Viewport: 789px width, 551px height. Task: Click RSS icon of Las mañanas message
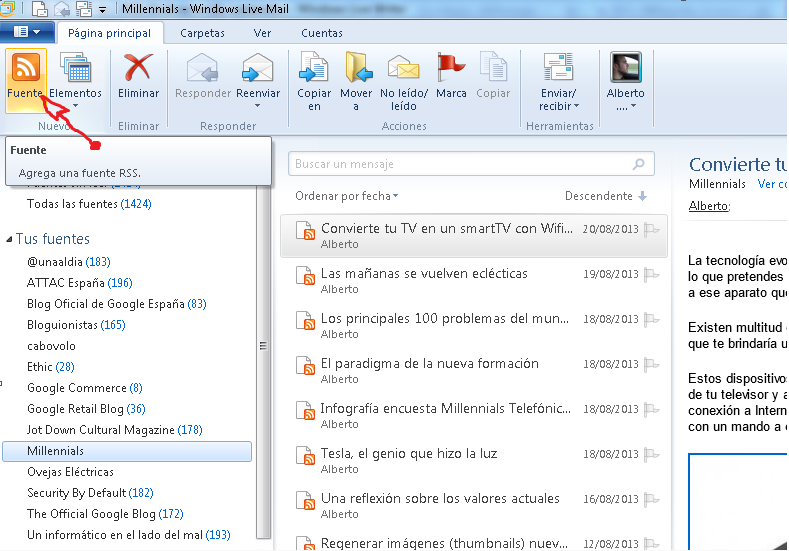click(305, 275)
